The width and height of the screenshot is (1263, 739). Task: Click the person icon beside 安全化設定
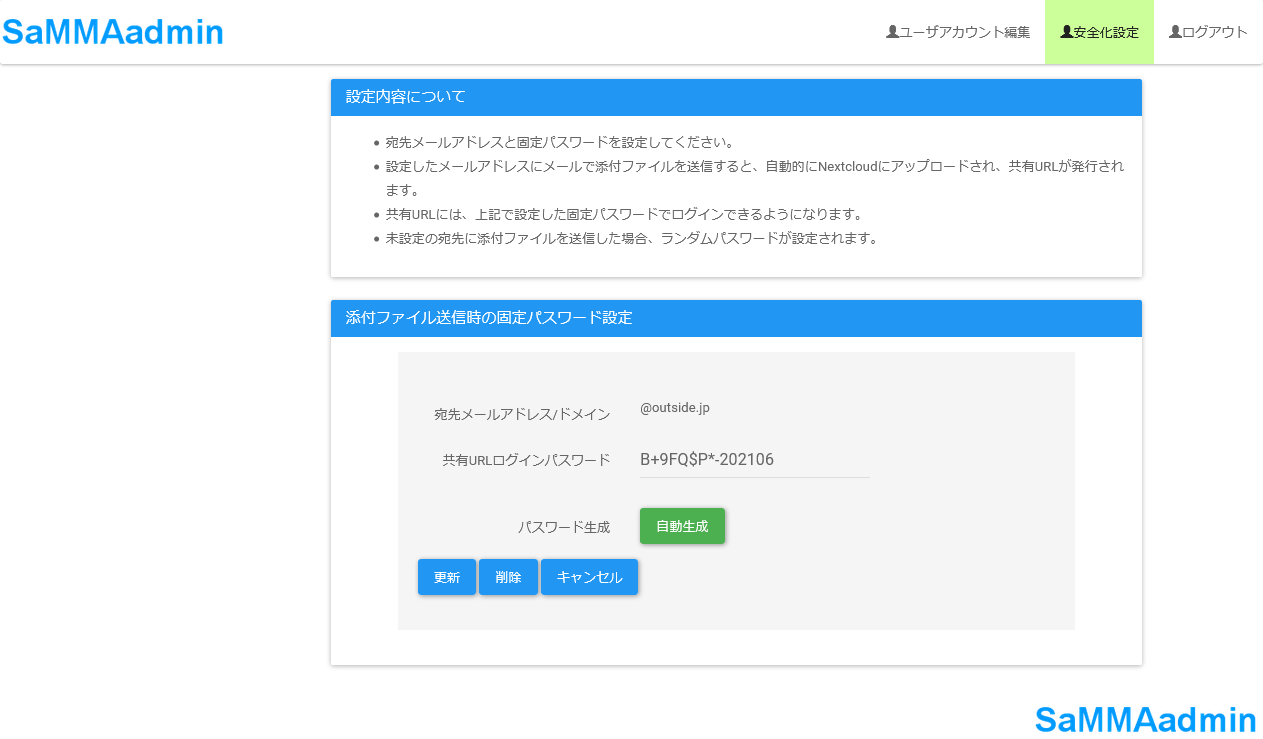[x=1066, y=32]
